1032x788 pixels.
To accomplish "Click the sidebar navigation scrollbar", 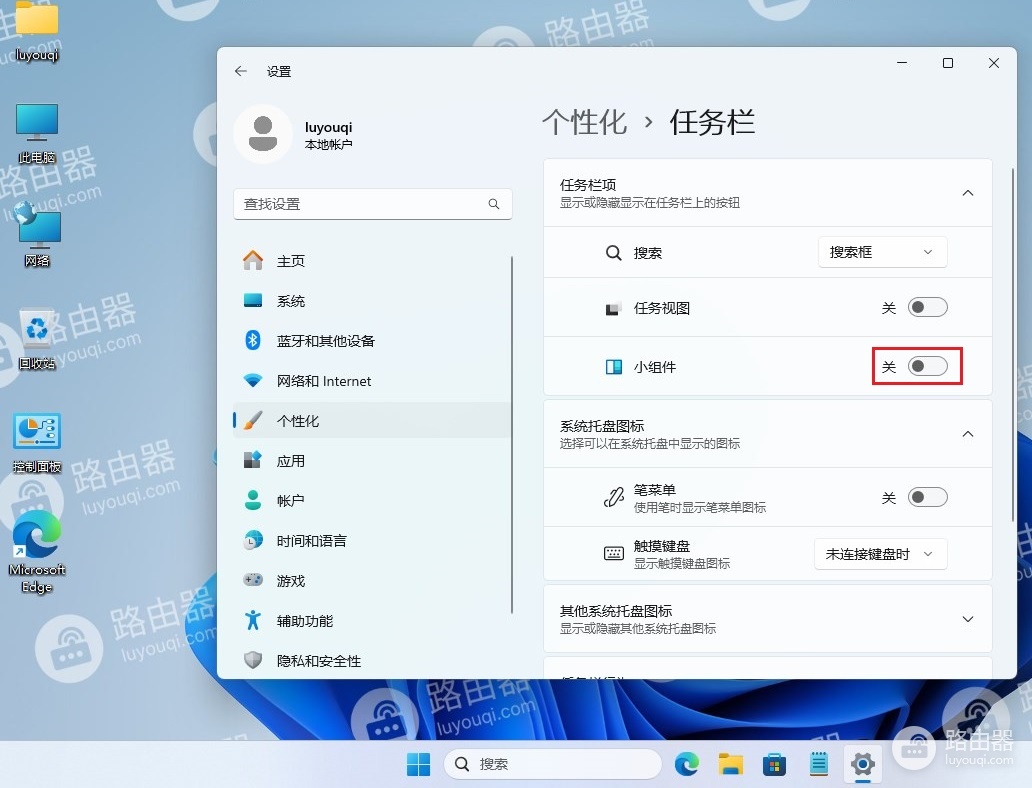I will [512, 434].
